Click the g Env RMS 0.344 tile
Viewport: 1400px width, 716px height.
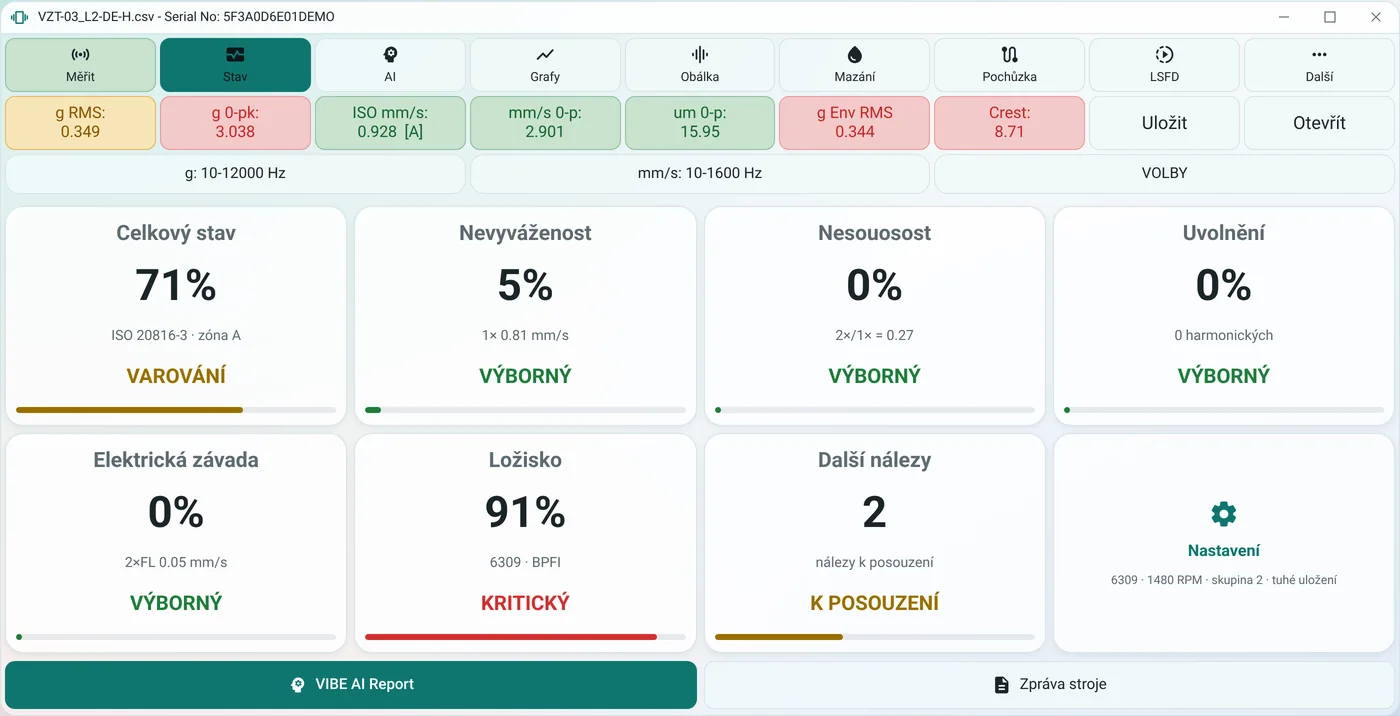click(855, 123)
